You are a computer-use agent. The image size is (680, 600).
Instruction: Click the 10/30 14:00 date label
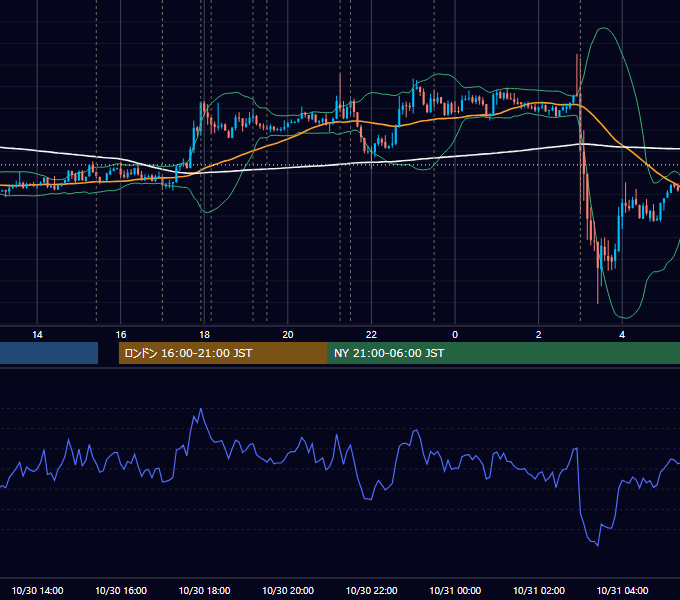37,590
